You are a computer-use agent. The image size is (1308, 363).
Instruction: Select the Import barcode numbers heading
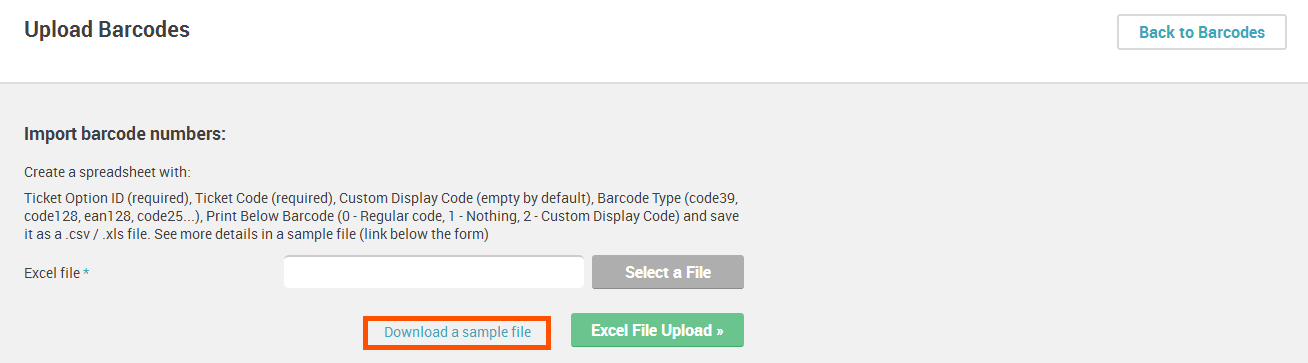point(125,134)
